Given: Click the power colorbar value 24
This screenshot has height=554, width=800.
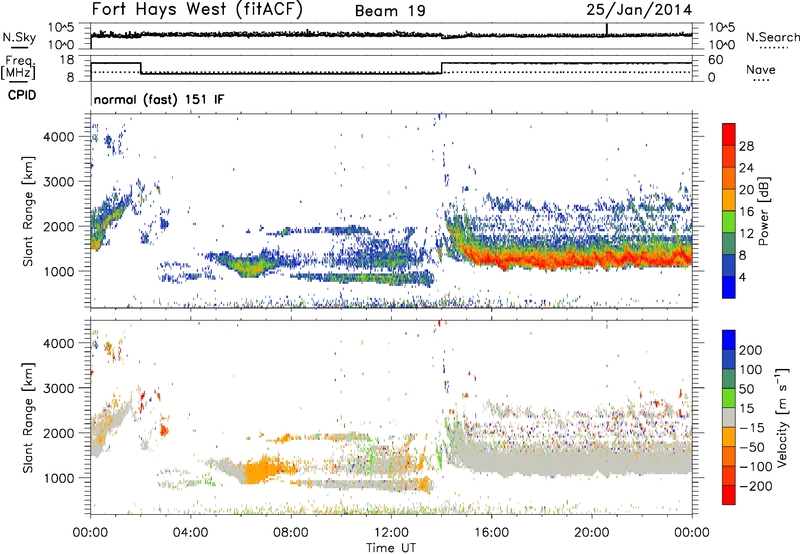Looking at the screenshot, I should (746, 168).
